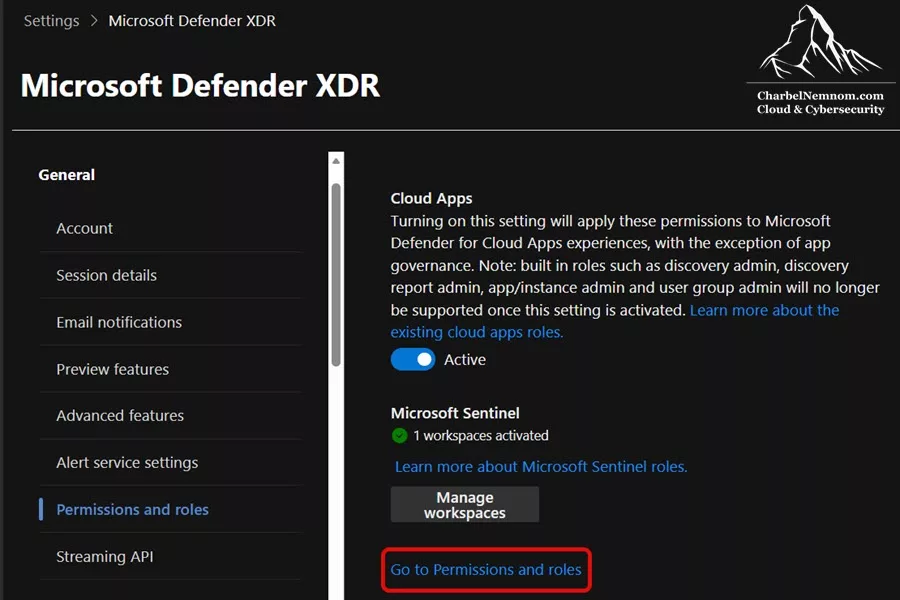
Task: Click the Cloud Apps section heading
Action: (431, 198)
